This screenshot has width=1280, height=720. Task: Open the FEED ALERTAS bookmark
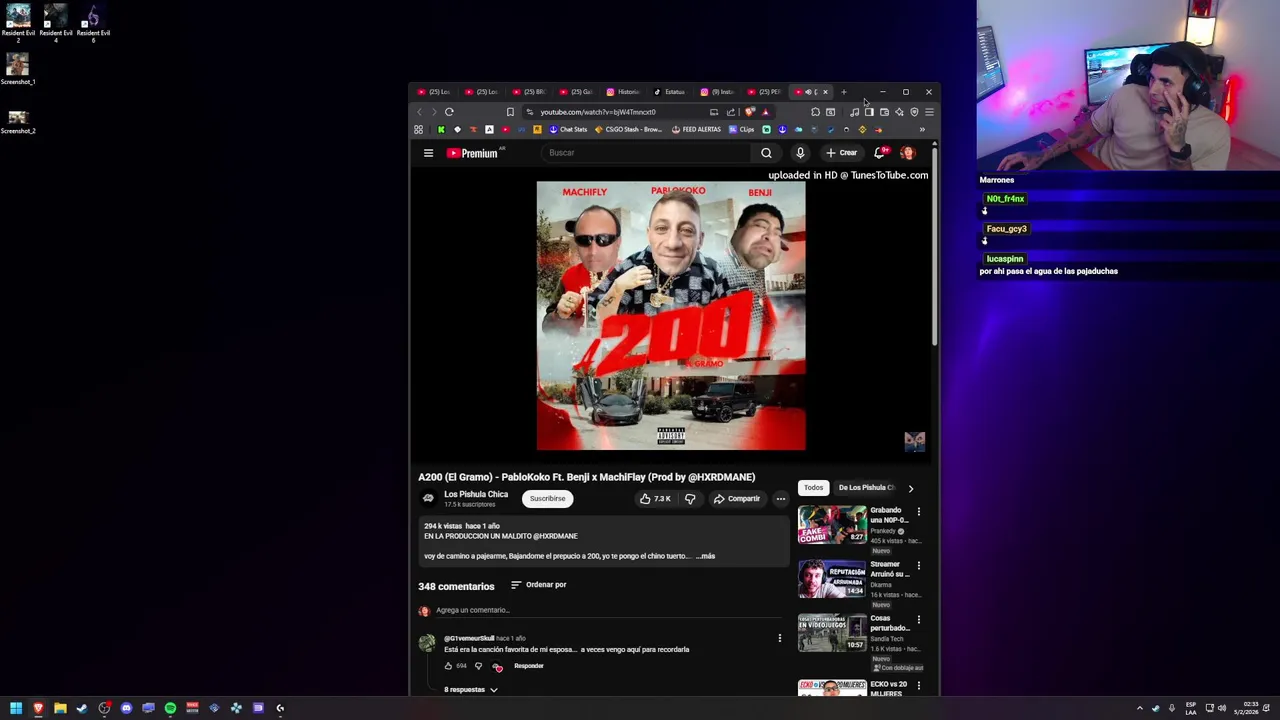696,129
